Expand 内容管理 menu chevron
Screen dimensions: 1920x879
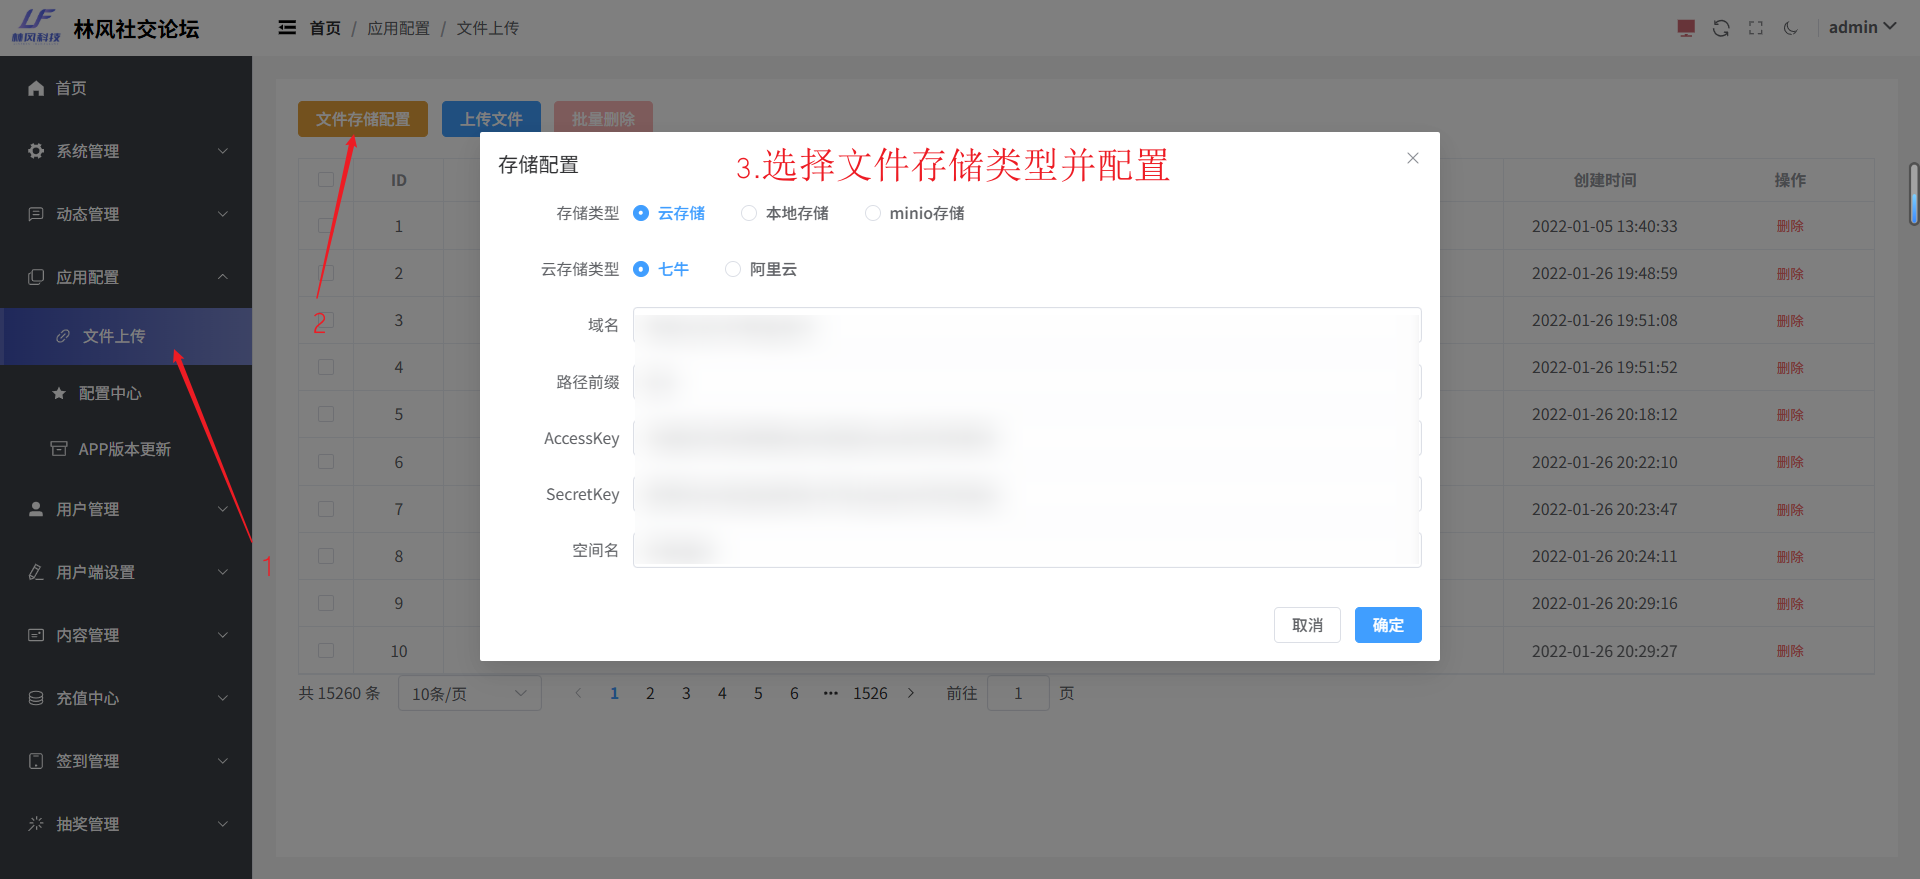coord(223,635)
